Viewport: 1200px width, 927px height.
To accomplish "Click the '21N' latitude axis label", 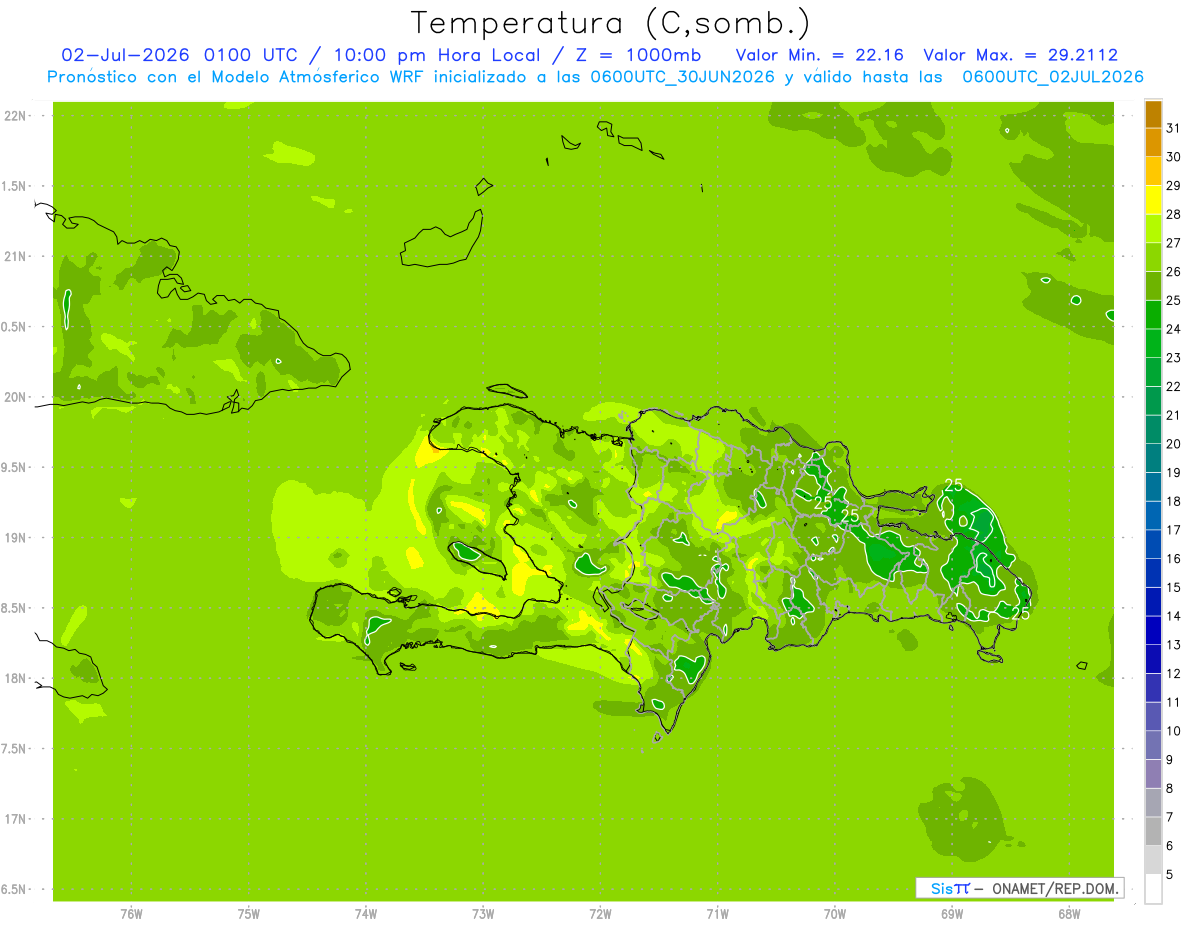I will pos(15,257).
